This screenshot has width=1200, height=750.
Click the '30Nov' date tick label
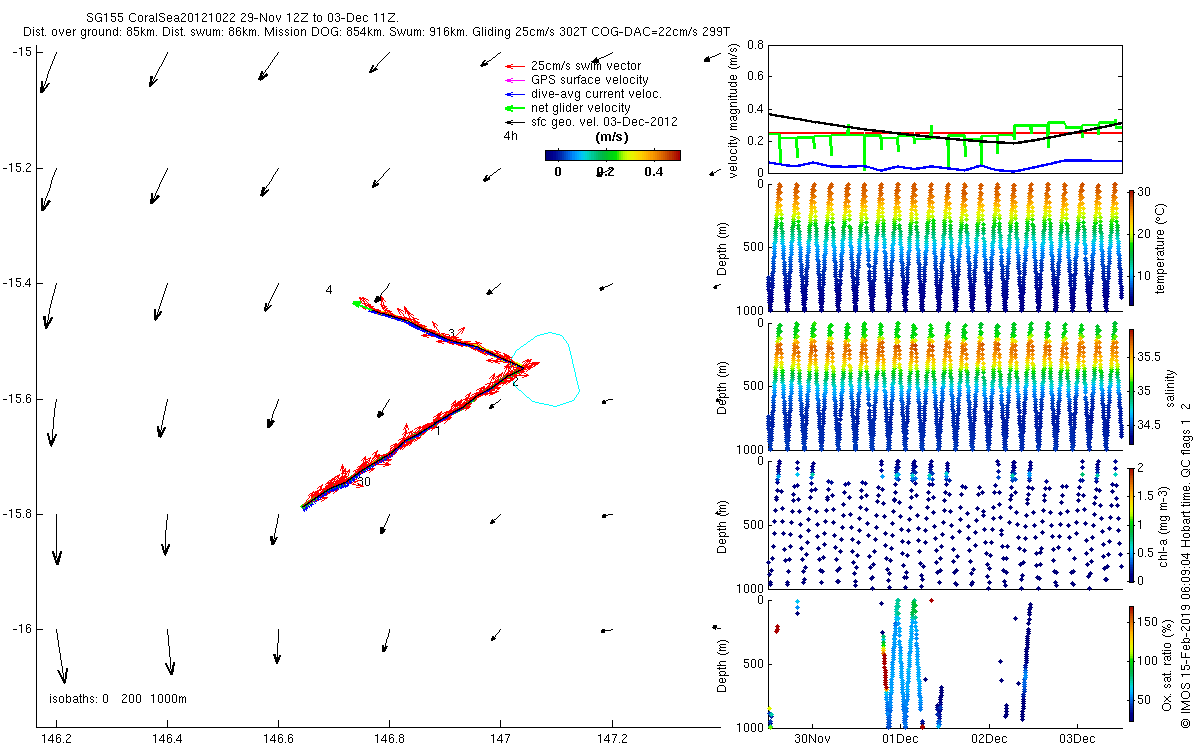coord(812,740)
